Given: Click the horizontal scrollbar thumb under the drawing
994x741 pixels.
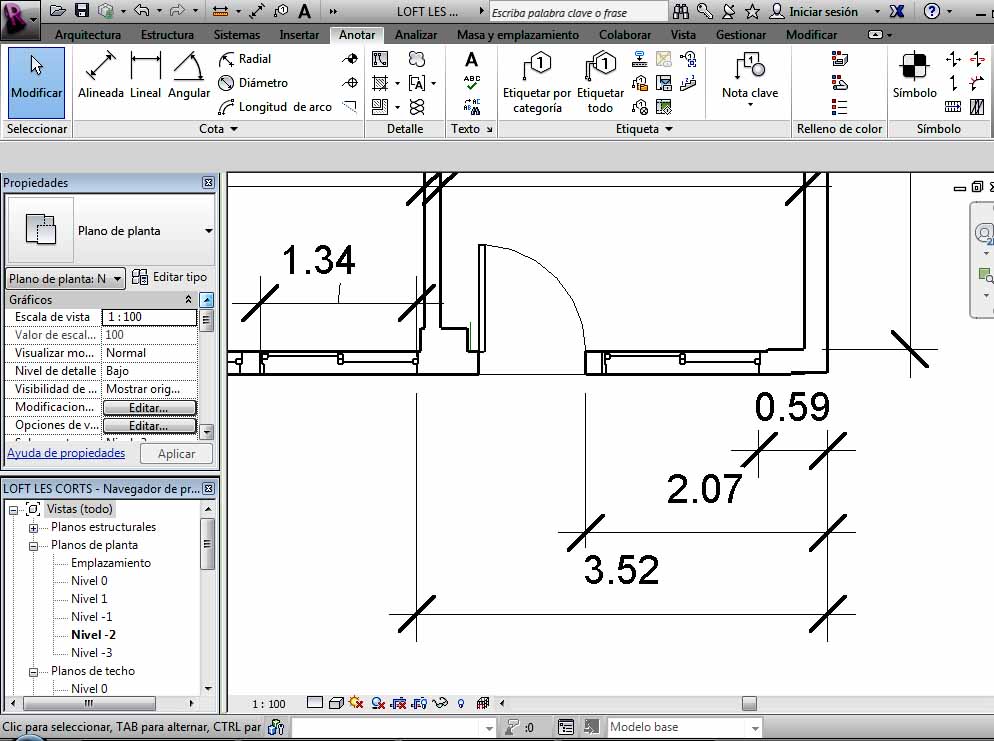Looking at the screenshot, I should click(x=748, y=703).
